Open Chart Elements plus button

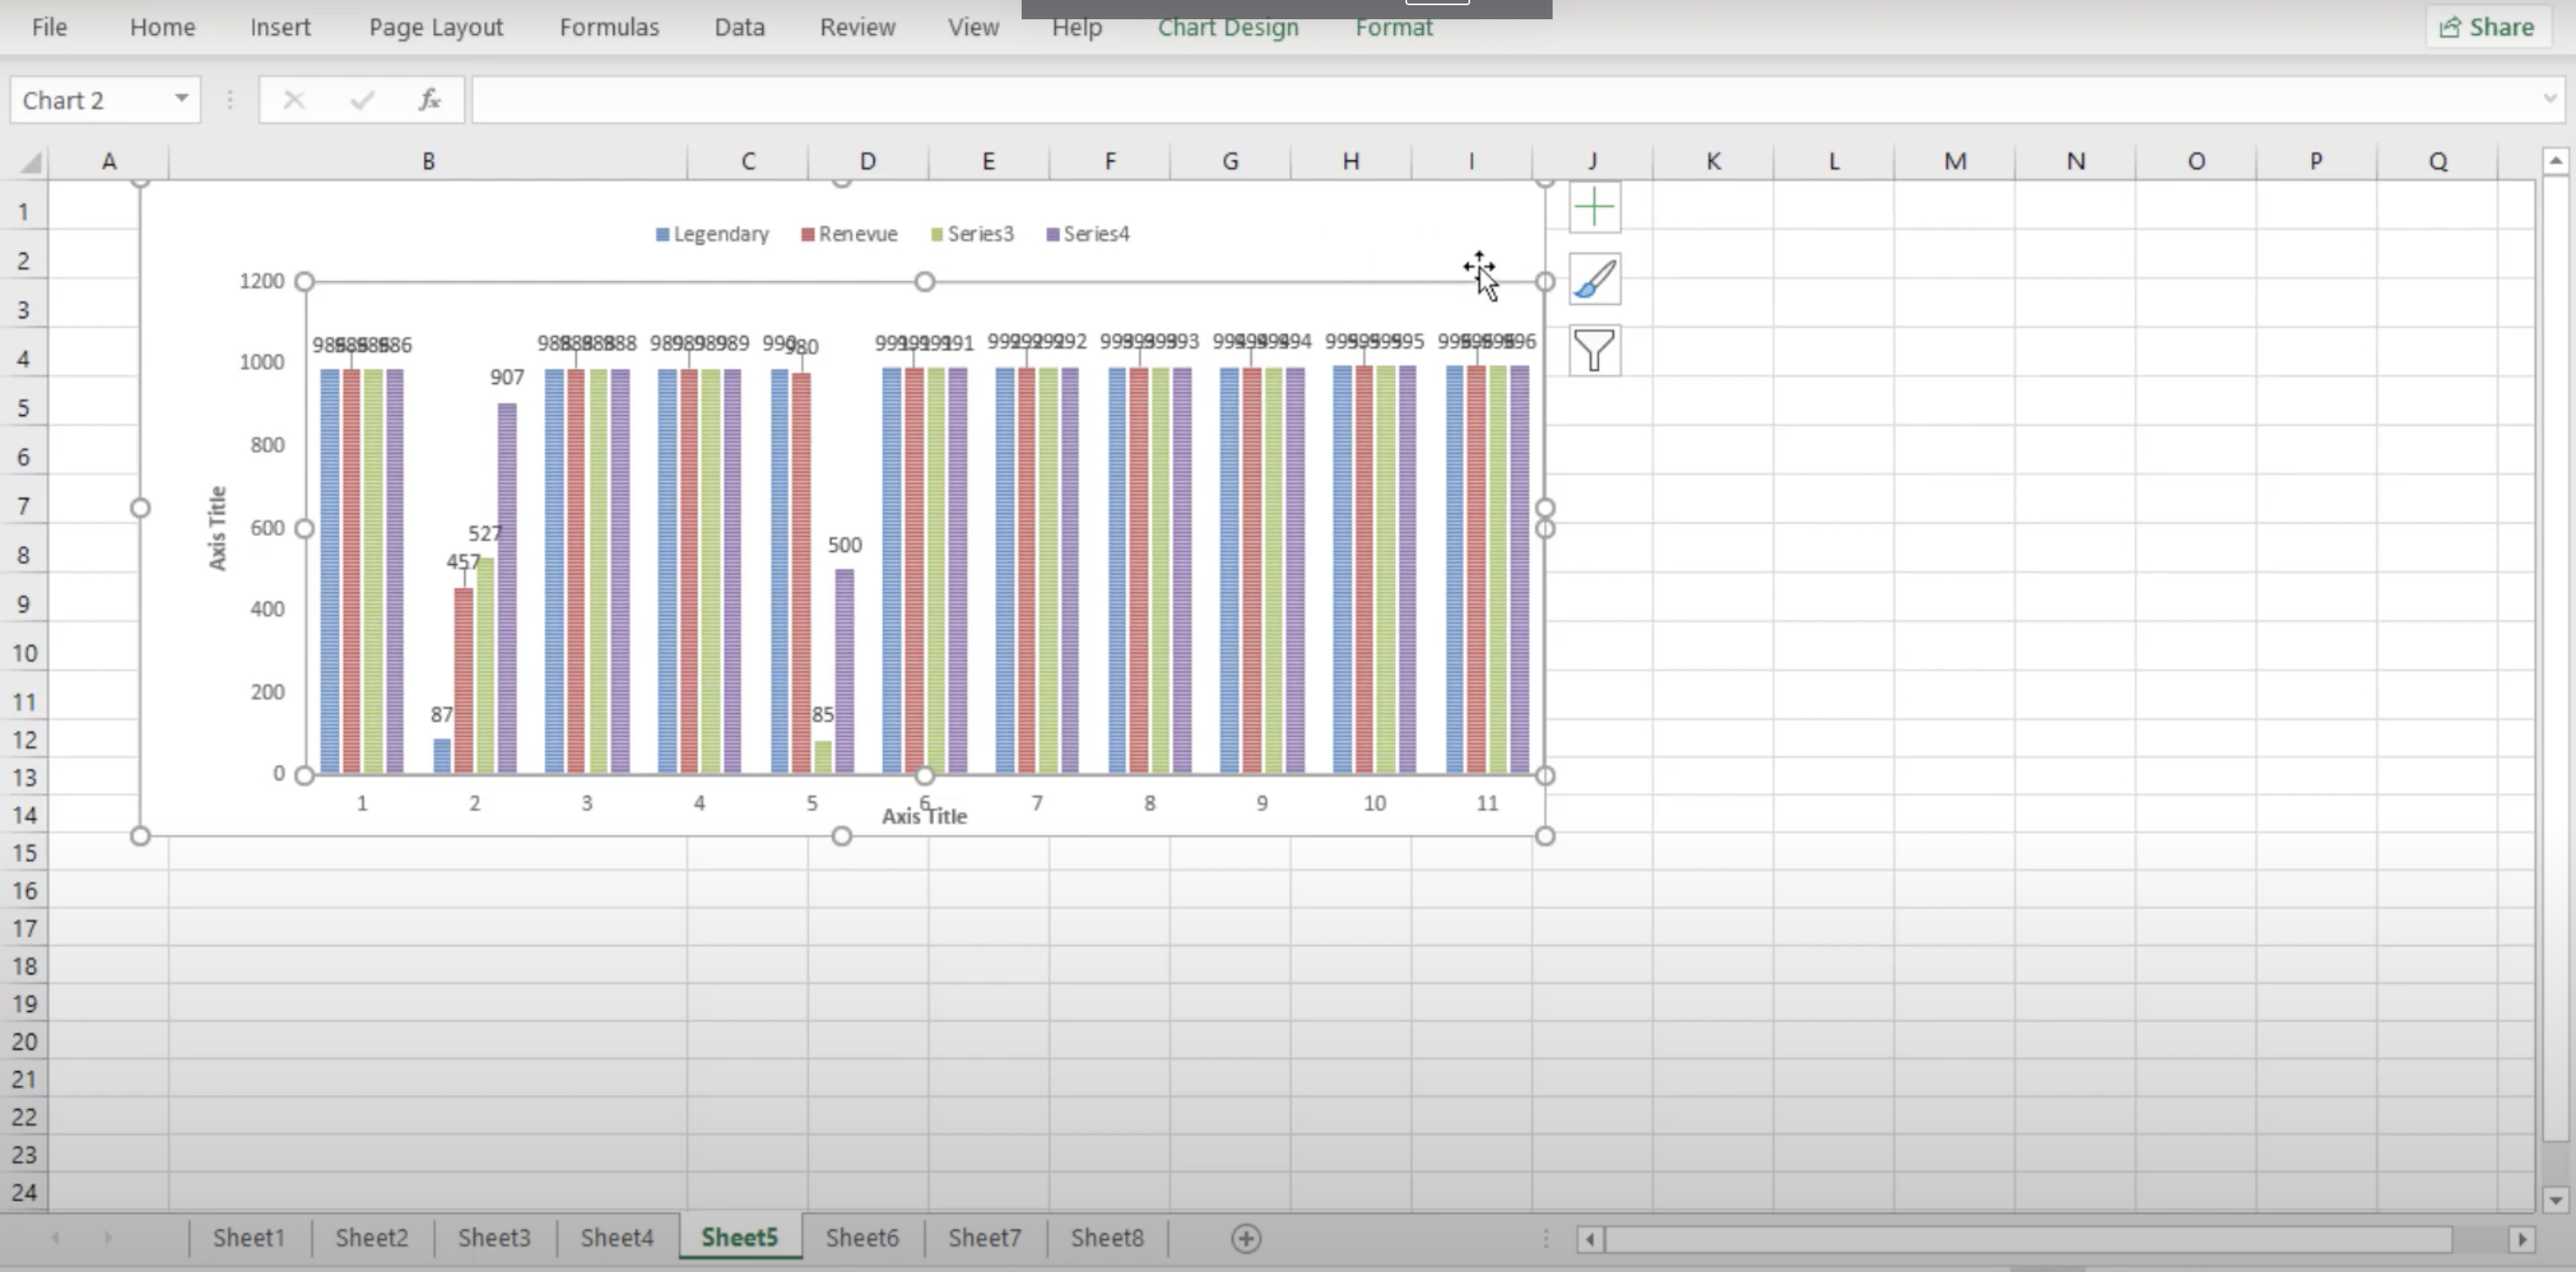pos(1594,208)
